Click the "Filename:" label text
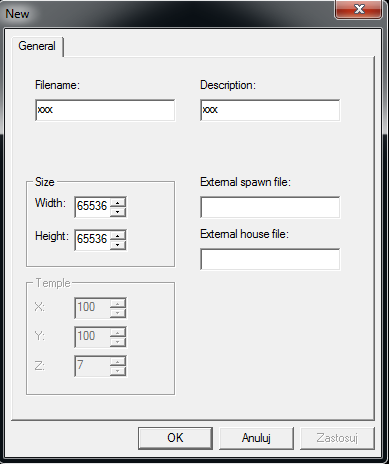 57,85
